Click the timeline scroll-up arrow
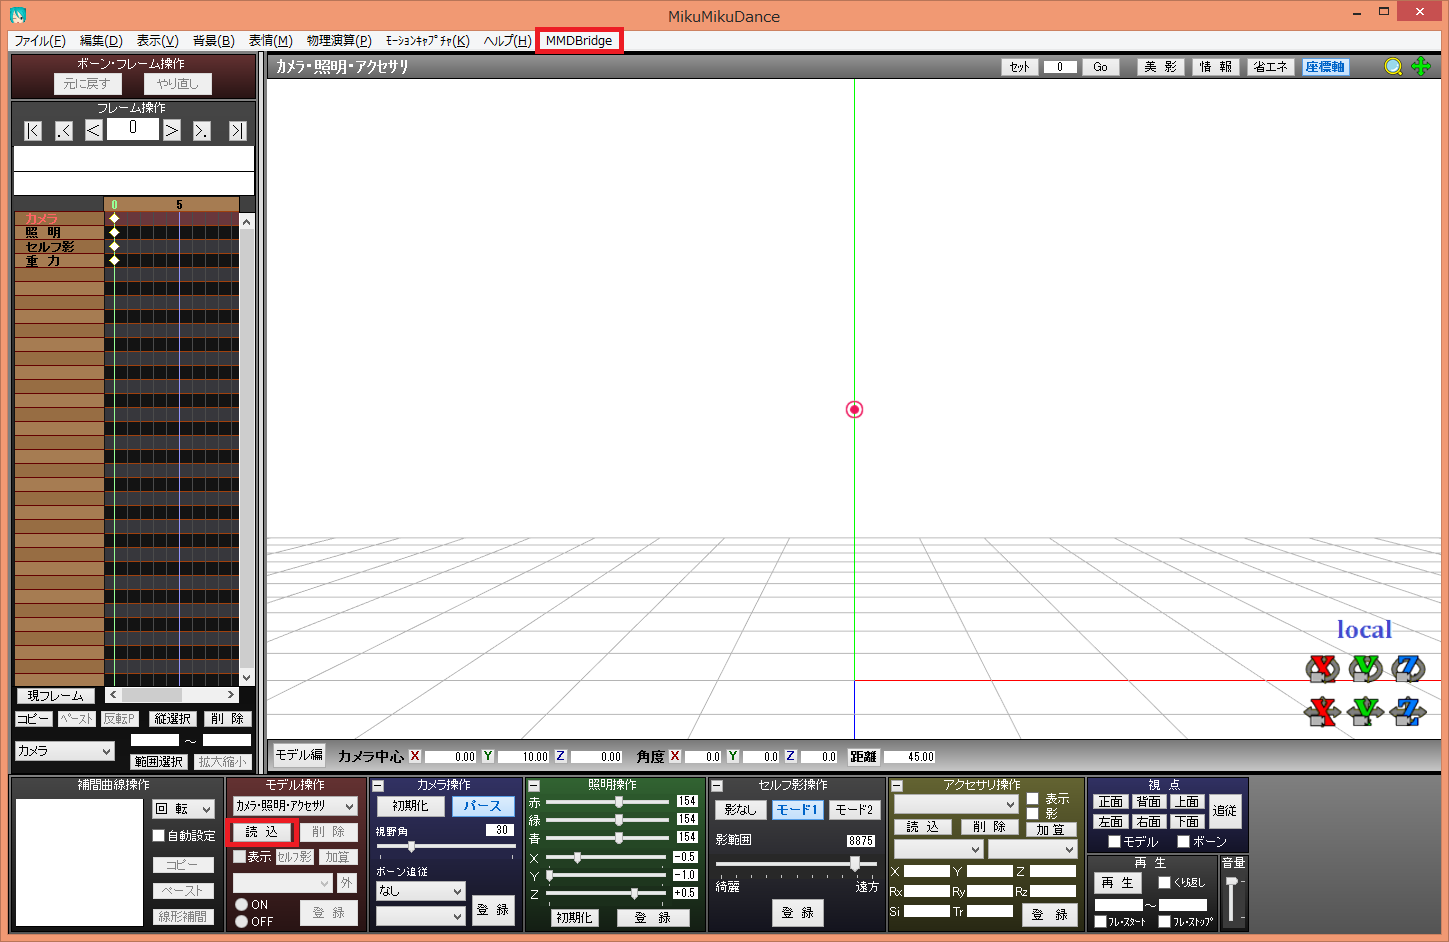Screen dimensions: 1449x942 click(x=247, y=222)
